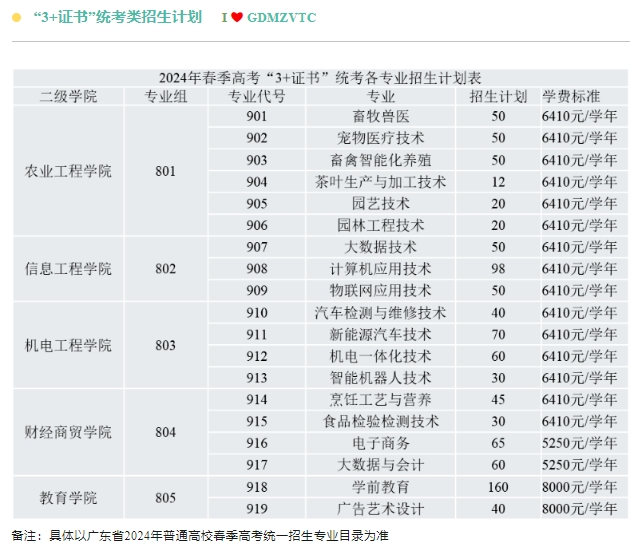The width and height of the screenshot is (640, 554).
Task: Click the 招生计划 column header
Action: [498, 96]
